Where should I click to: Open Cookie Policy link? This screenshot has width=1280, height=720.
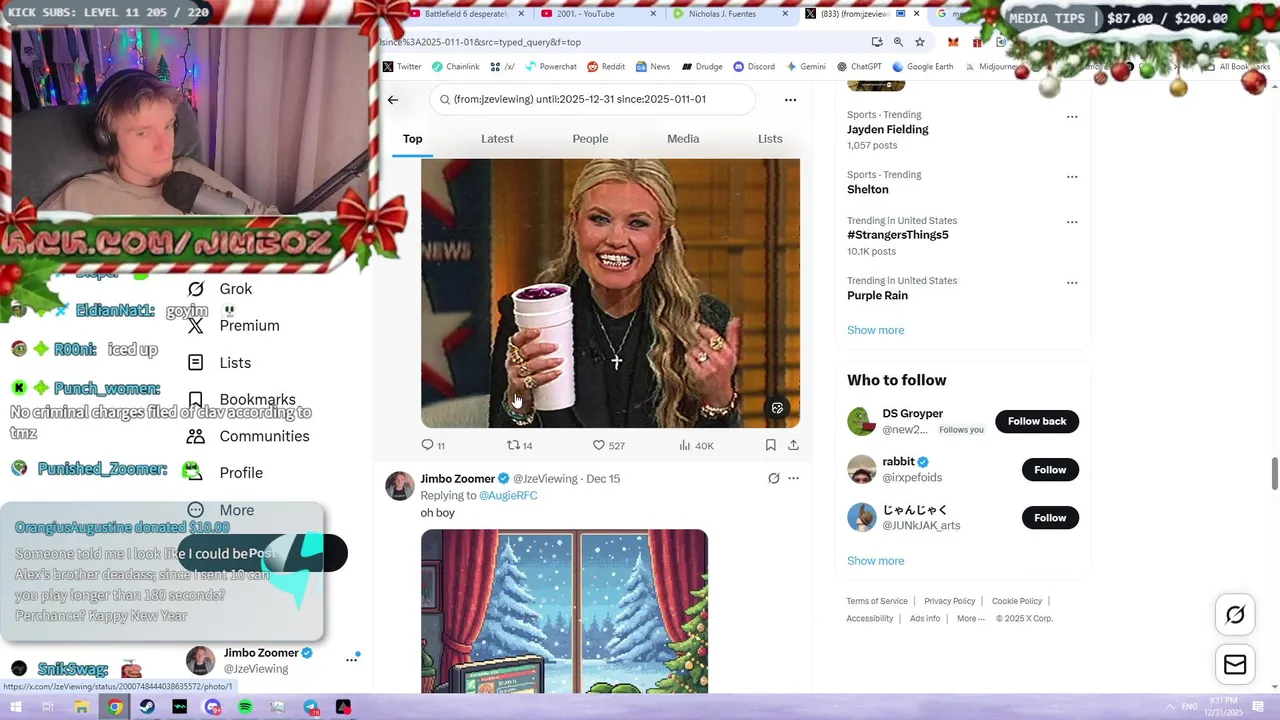tap(1017, 601)
